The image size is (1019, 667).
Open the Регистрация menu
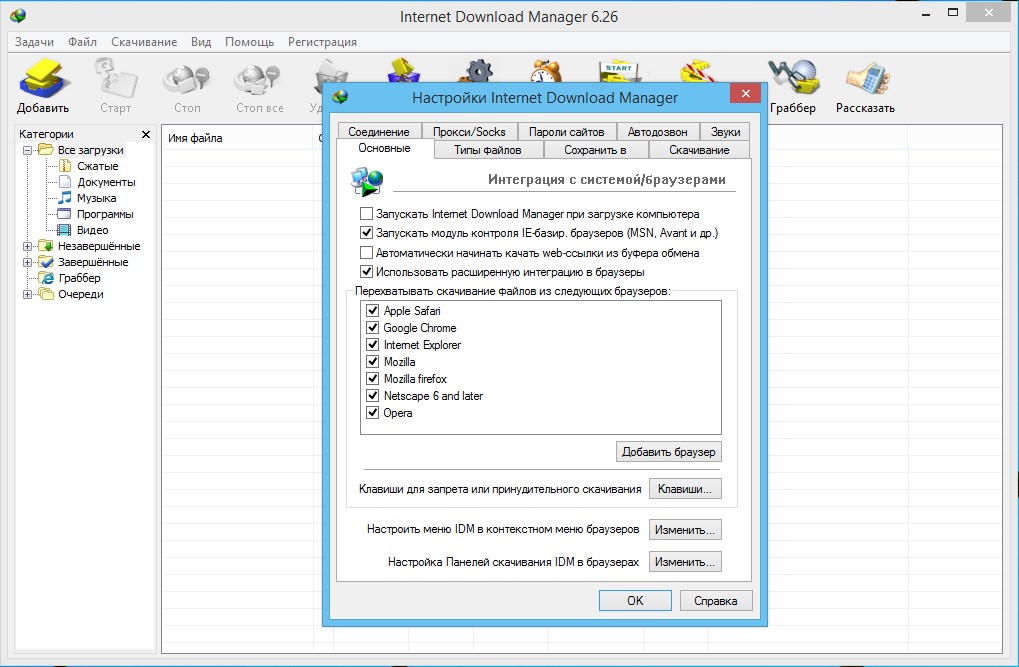coord(322,42)
